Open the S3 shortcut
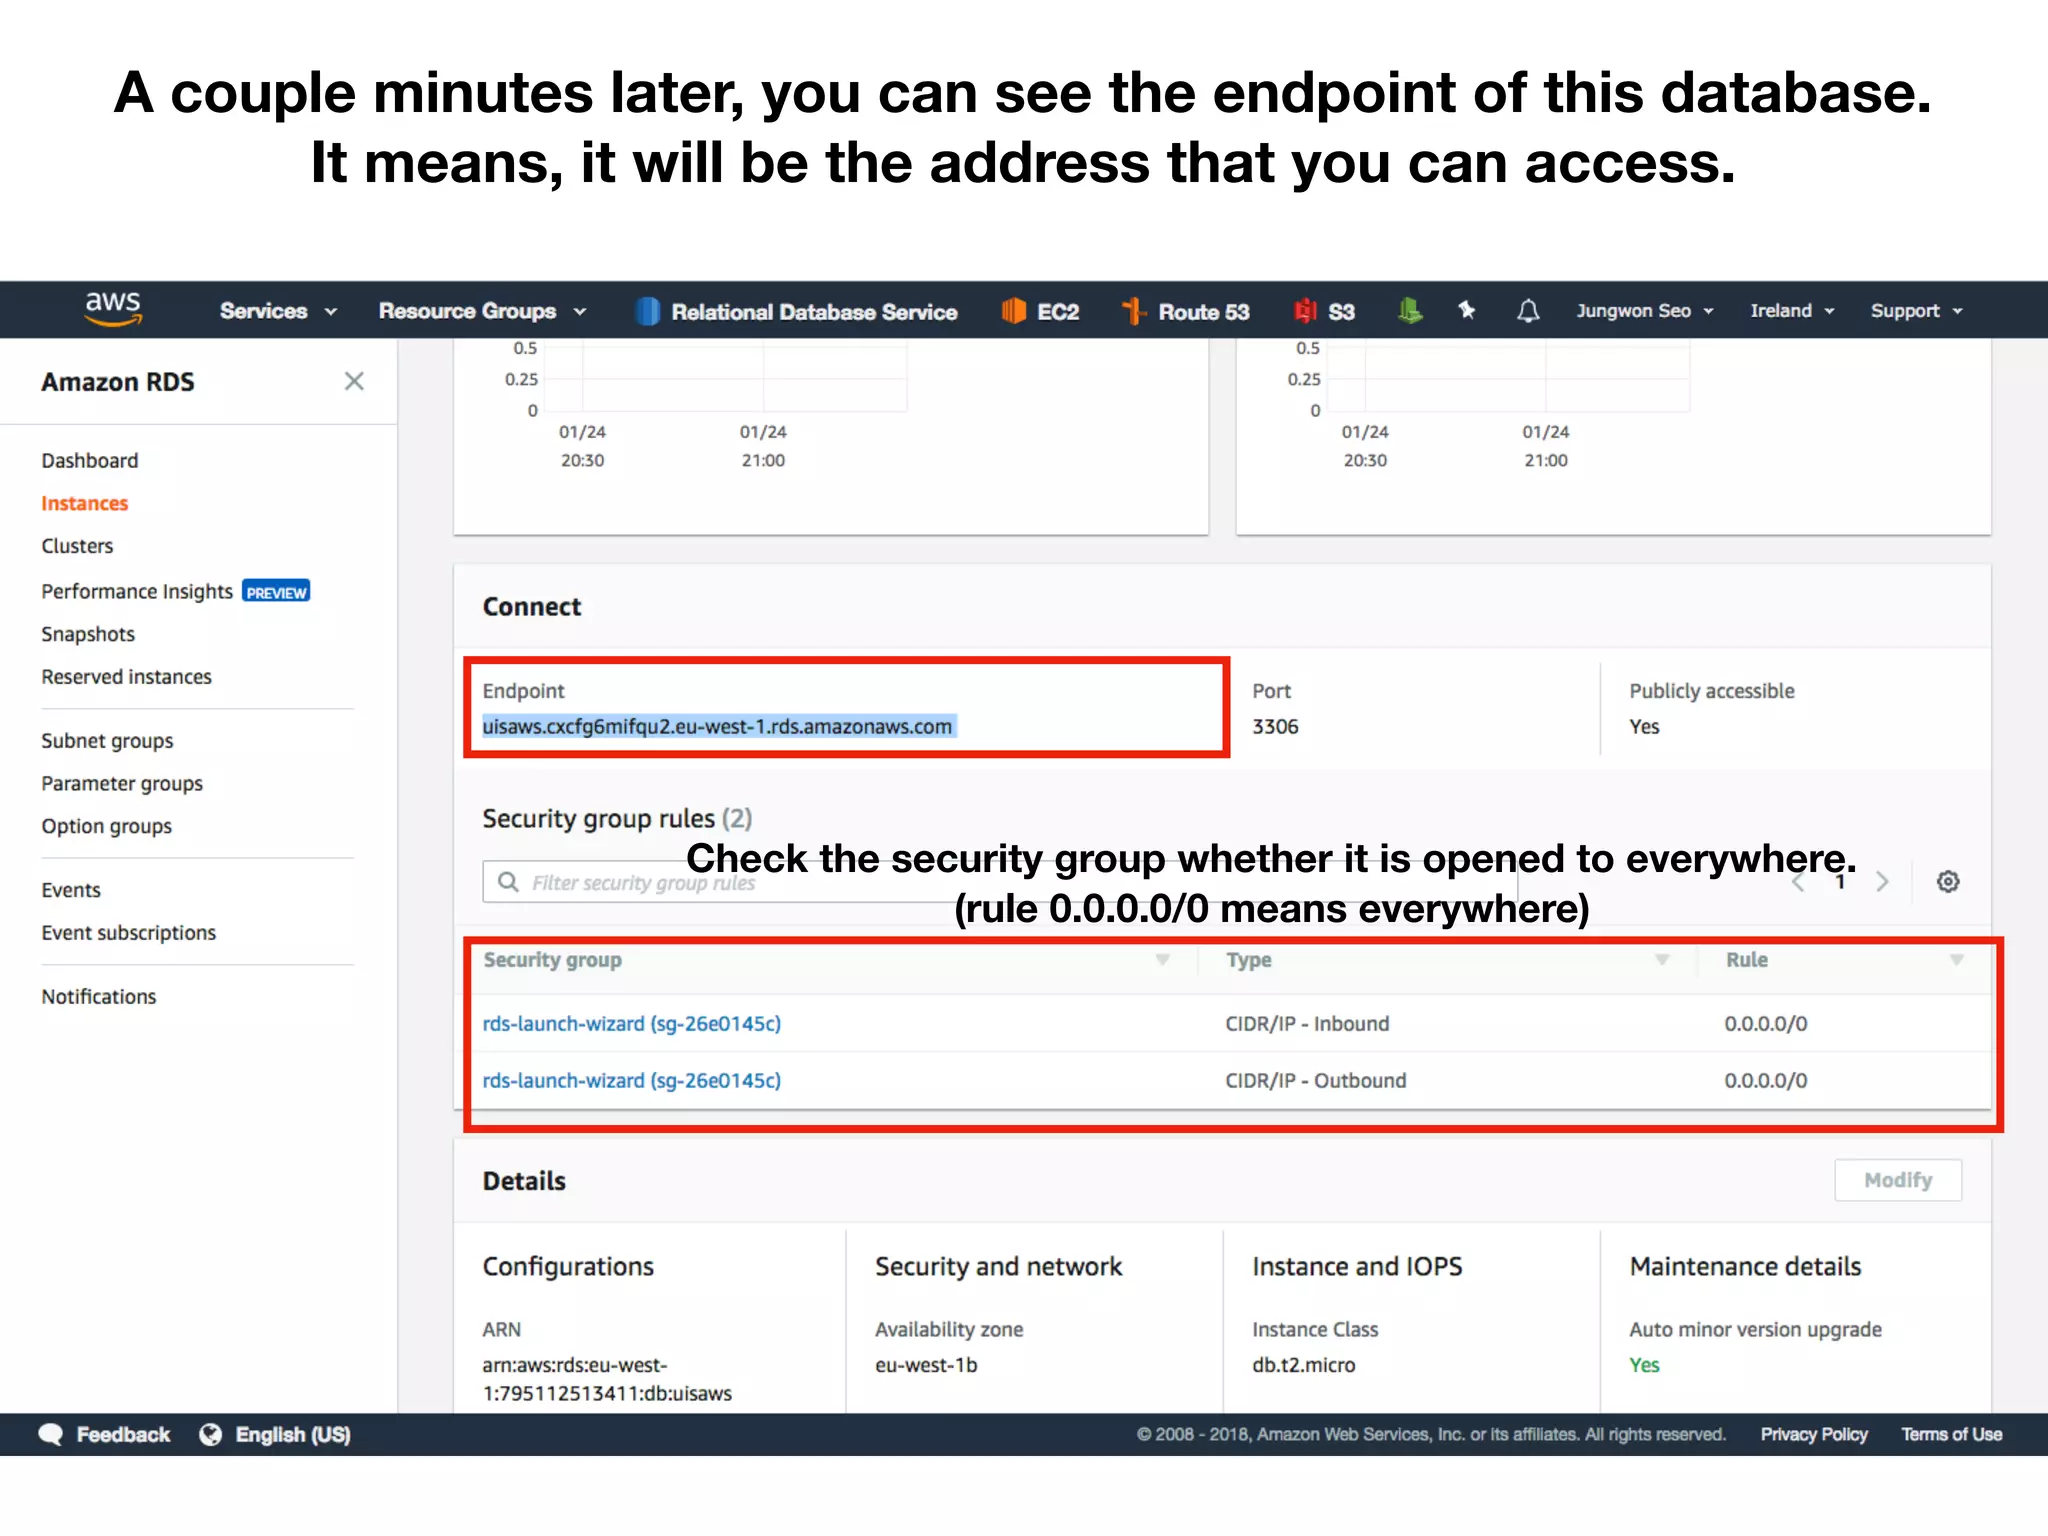Viewport: 2048px width, 1536px height. point(1324,311)
